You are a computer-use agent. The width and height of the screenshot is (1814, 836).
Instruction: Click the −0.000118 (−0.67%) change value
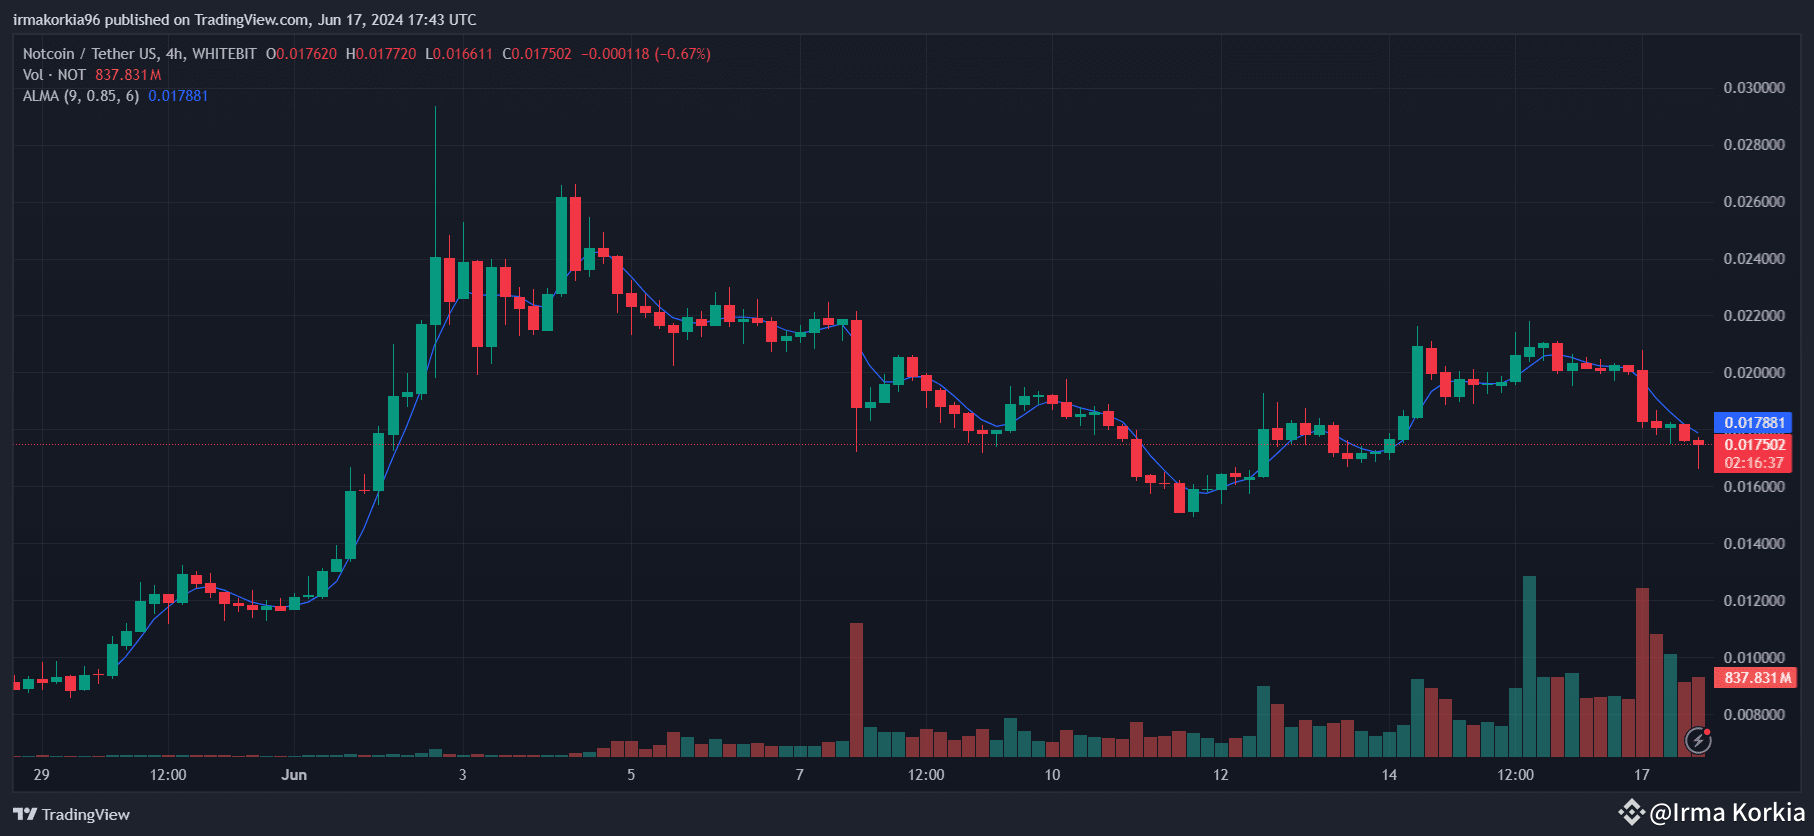pyautogui.click(x=646, y=54)
